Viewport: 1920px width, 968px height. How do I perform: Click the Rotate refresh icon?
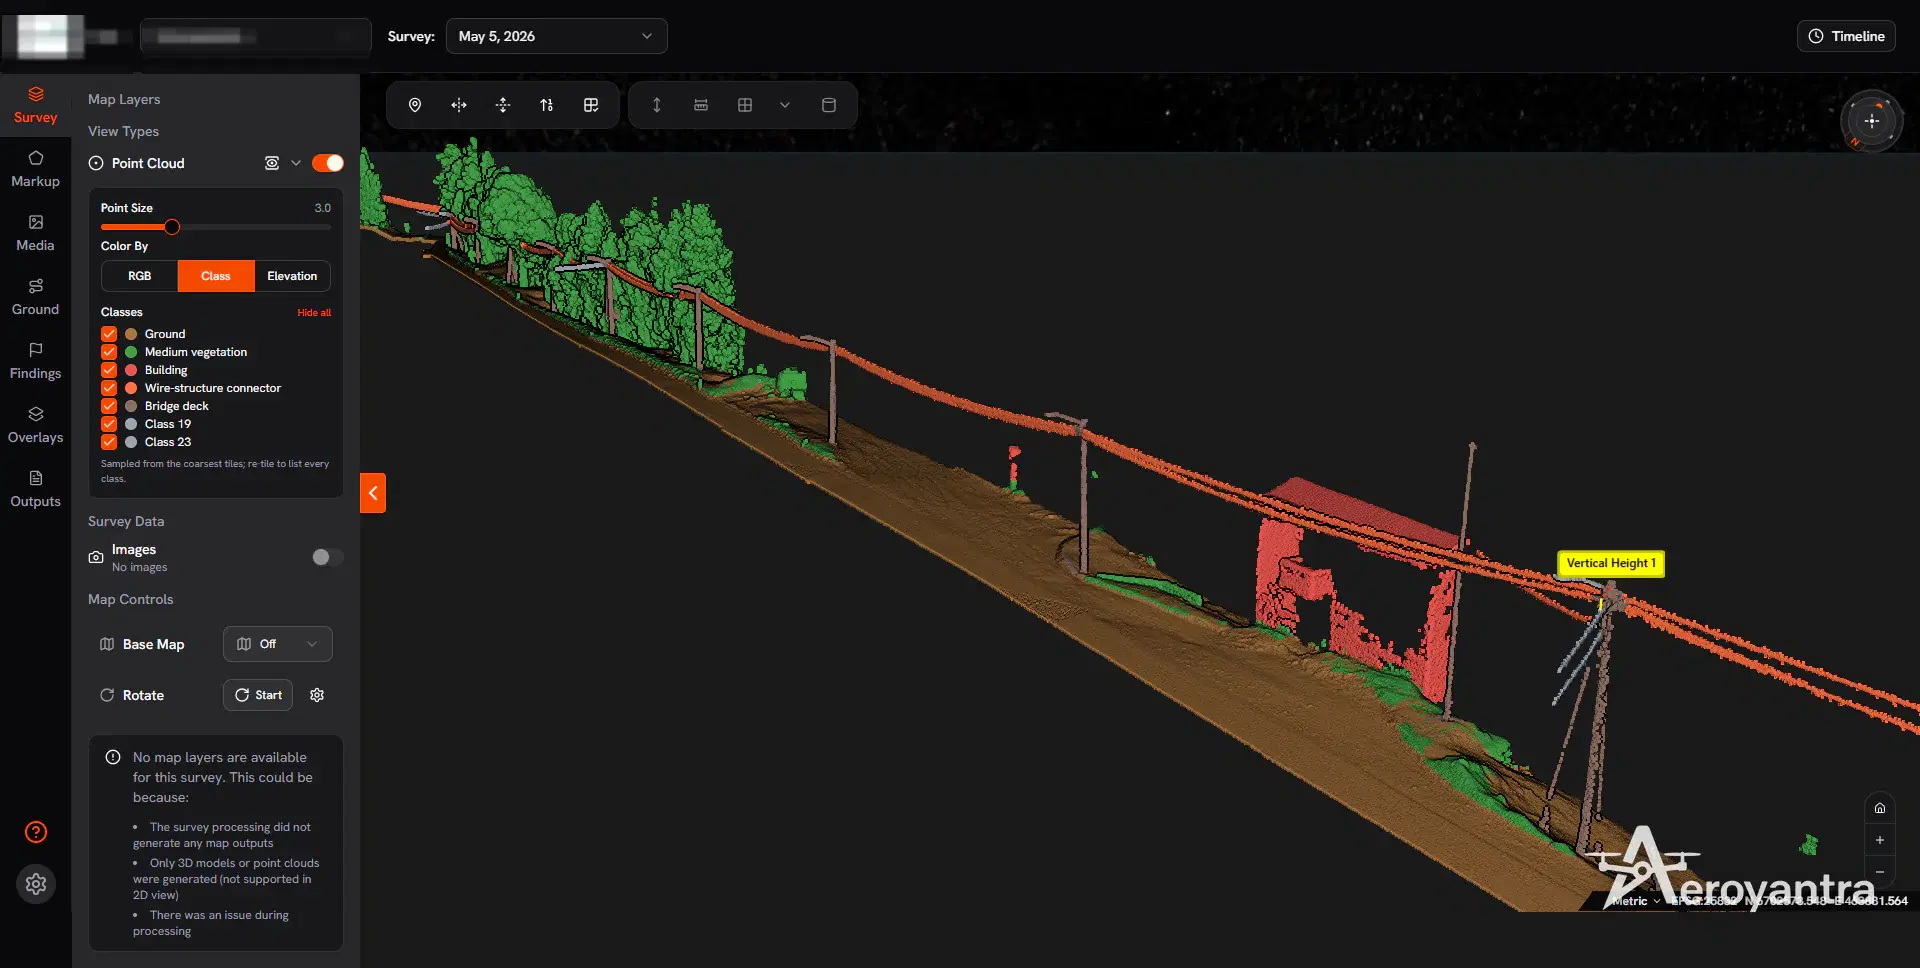(x=107, y=695)
